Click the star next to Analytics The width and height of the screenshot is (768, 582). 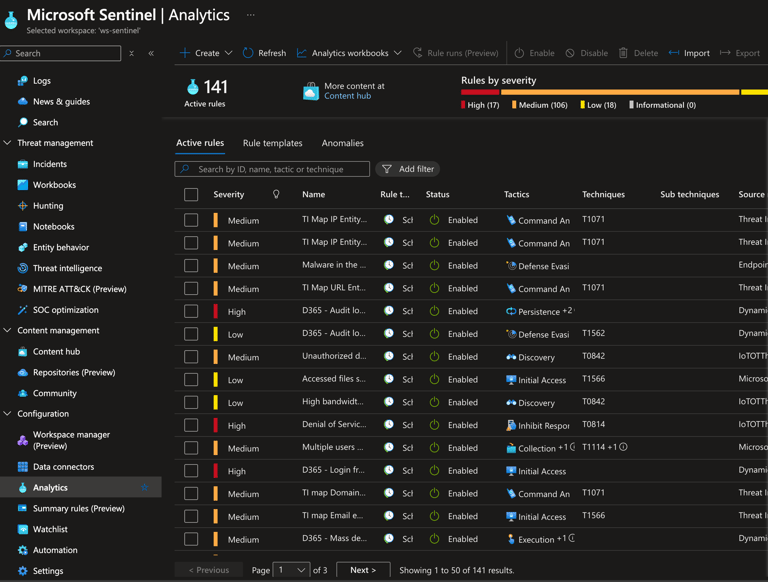pyautogui.click(x=144, y=487)
